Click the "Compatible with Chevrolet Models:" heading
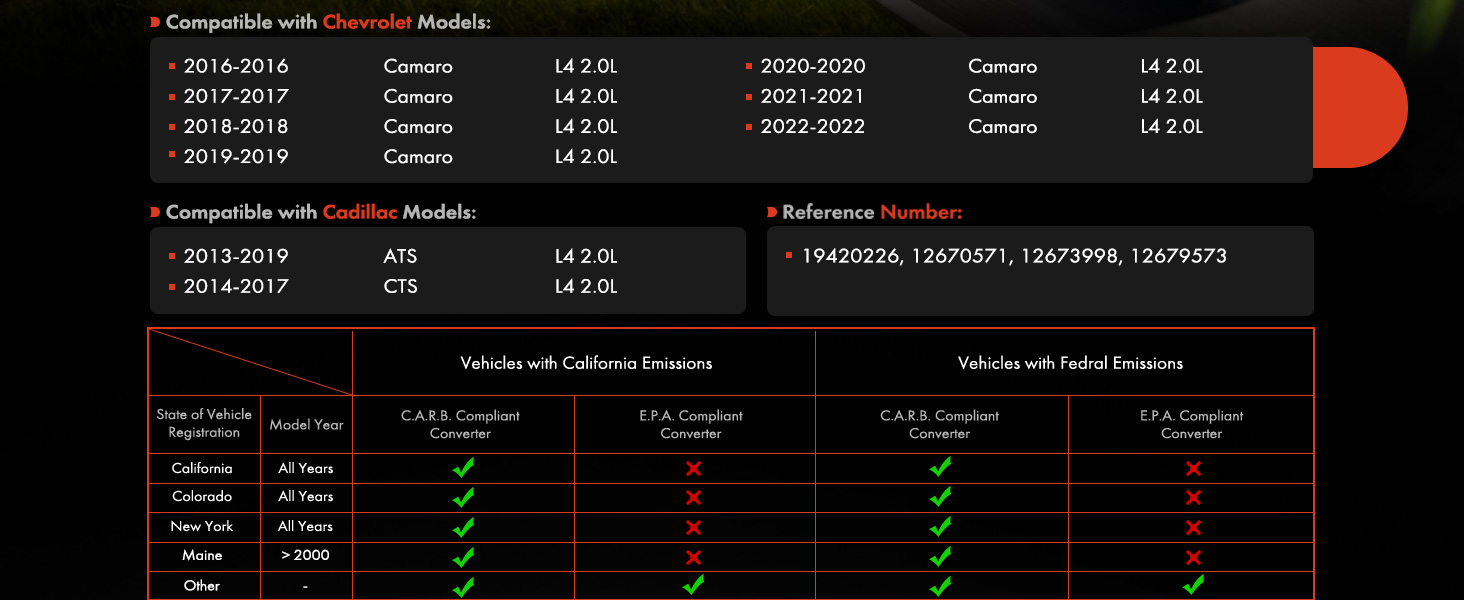The image size is (1464, 600). coord(328,22)
